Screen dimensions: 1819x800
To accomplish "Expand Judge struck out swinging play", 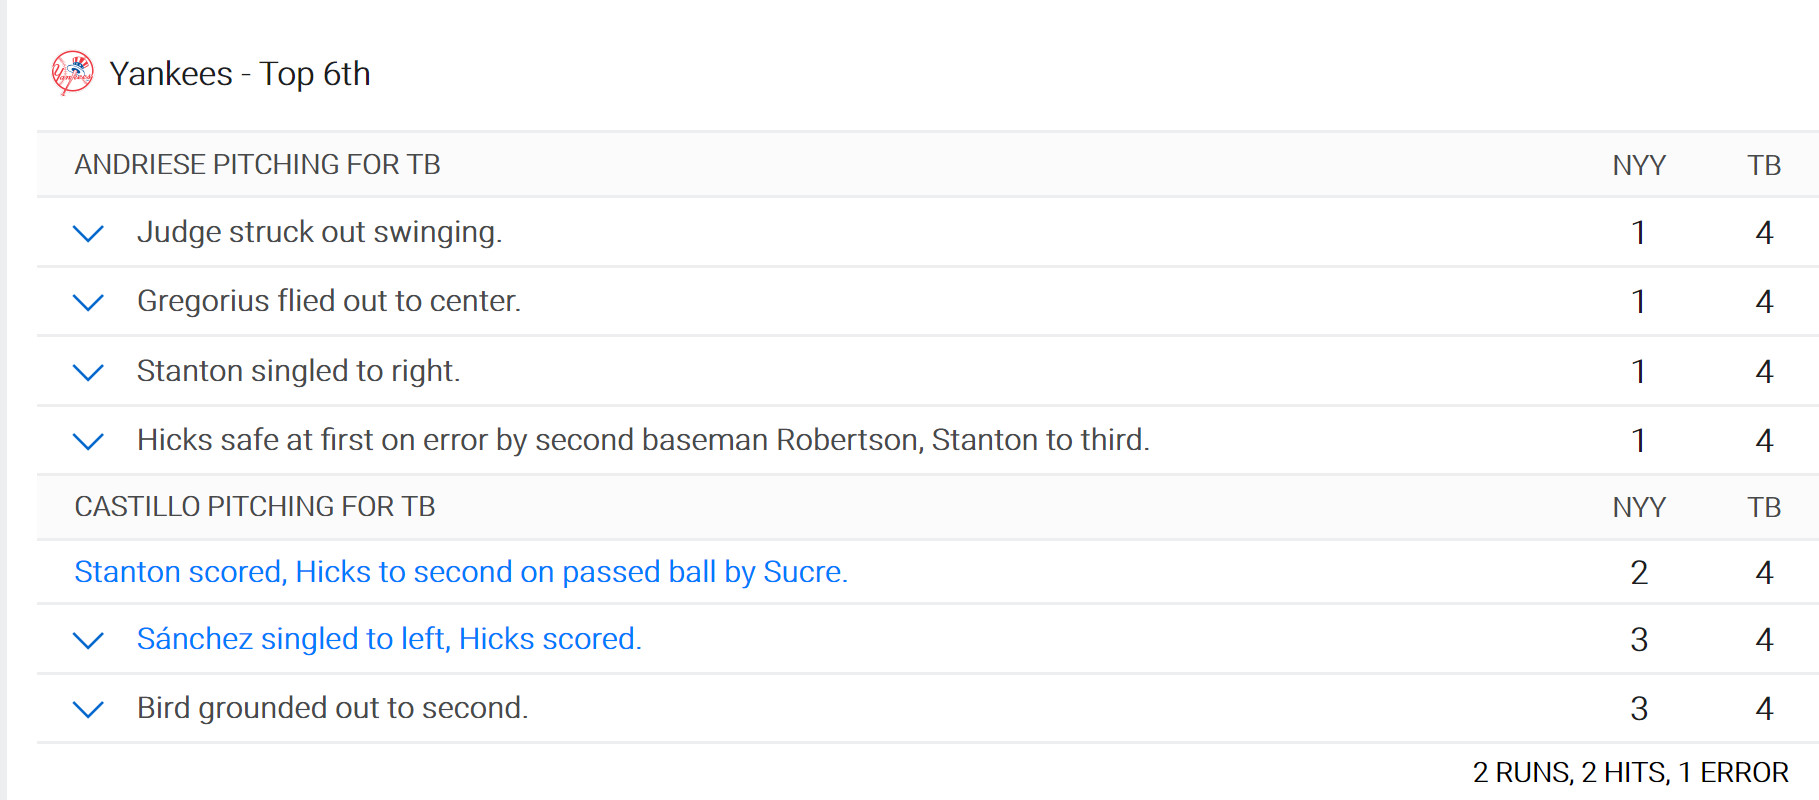I will pos(89,233).
